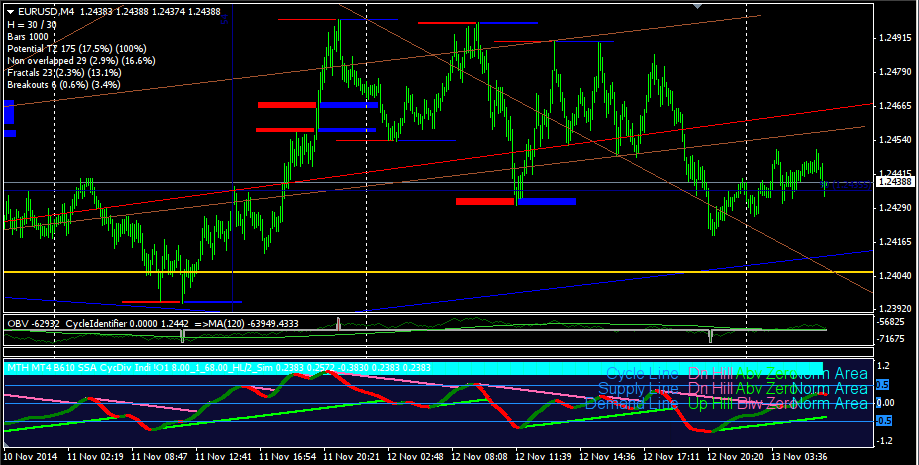
Task: Click the highlighted 0.5 oscillator level label
Action: click(x=883, y=385)
